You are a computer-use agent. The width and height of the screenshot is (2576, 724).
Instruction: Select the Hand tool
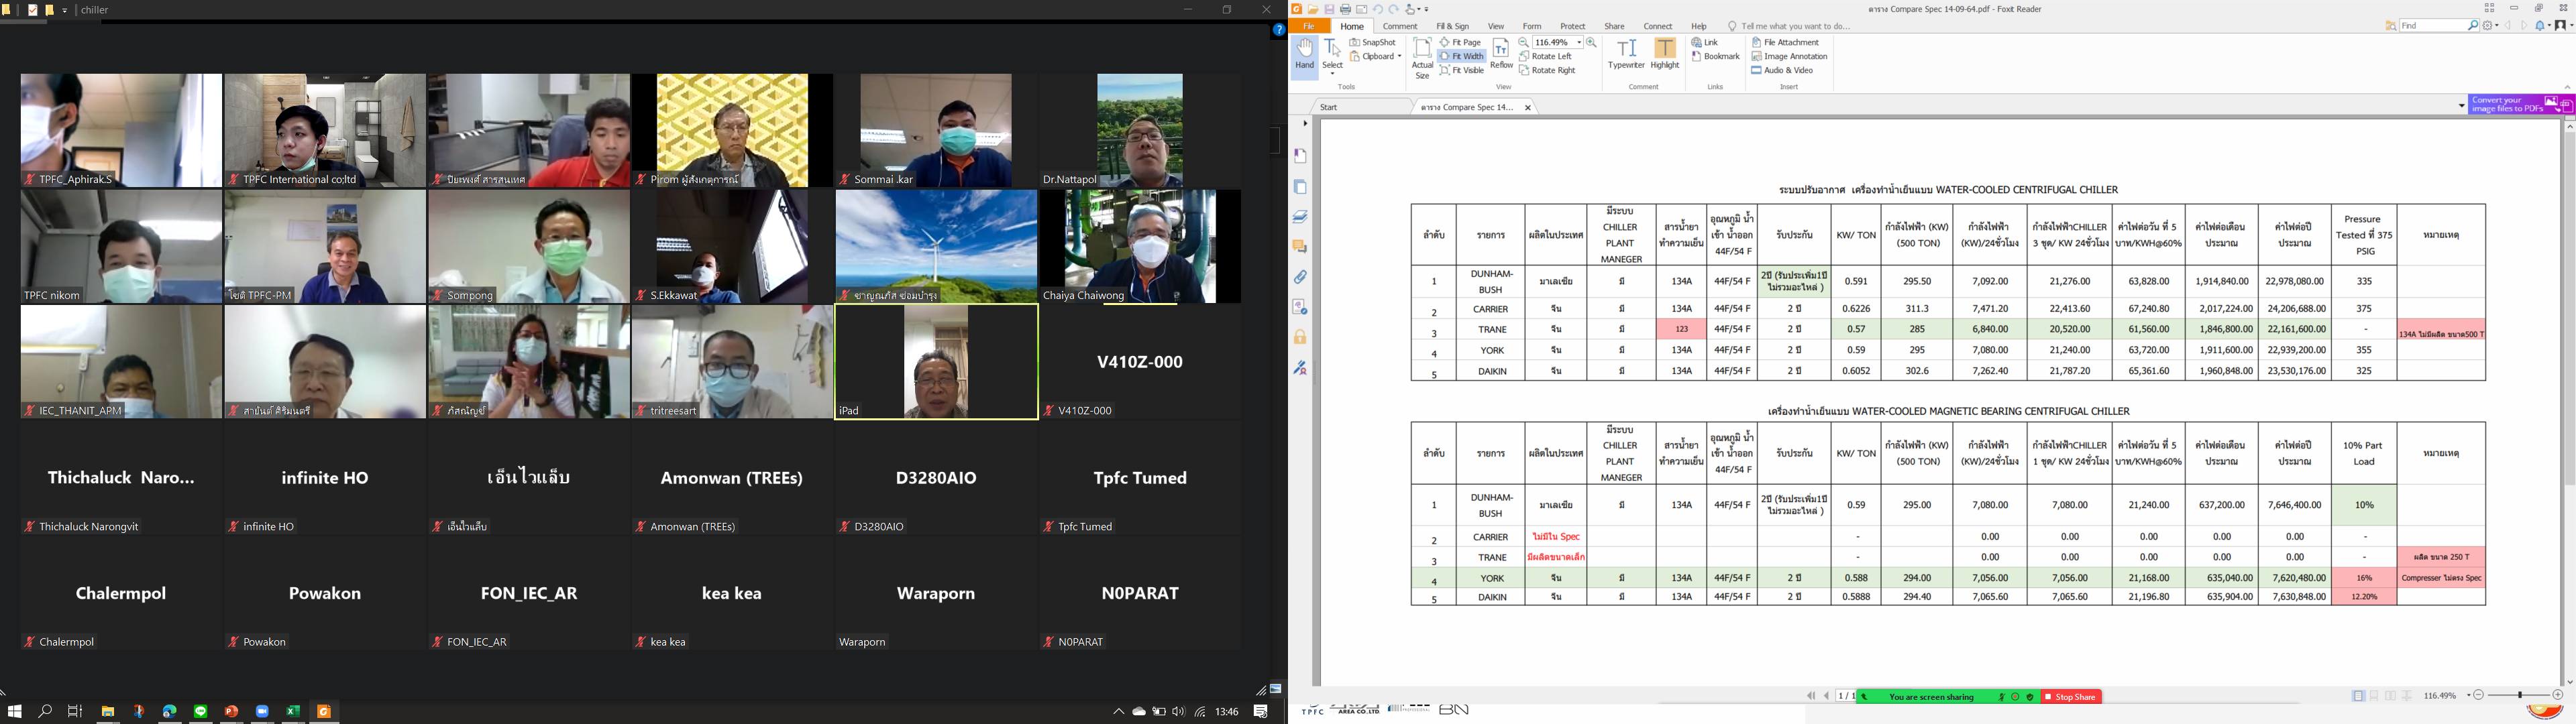click(1304, 55)
